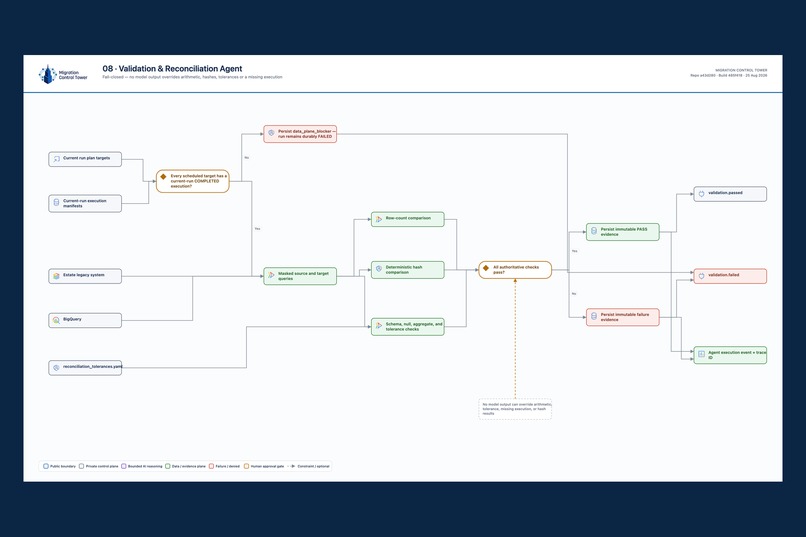This screenshot has height=537, width=806.
Task: Click the validation.passed node icon
Action: pos(701,194)
